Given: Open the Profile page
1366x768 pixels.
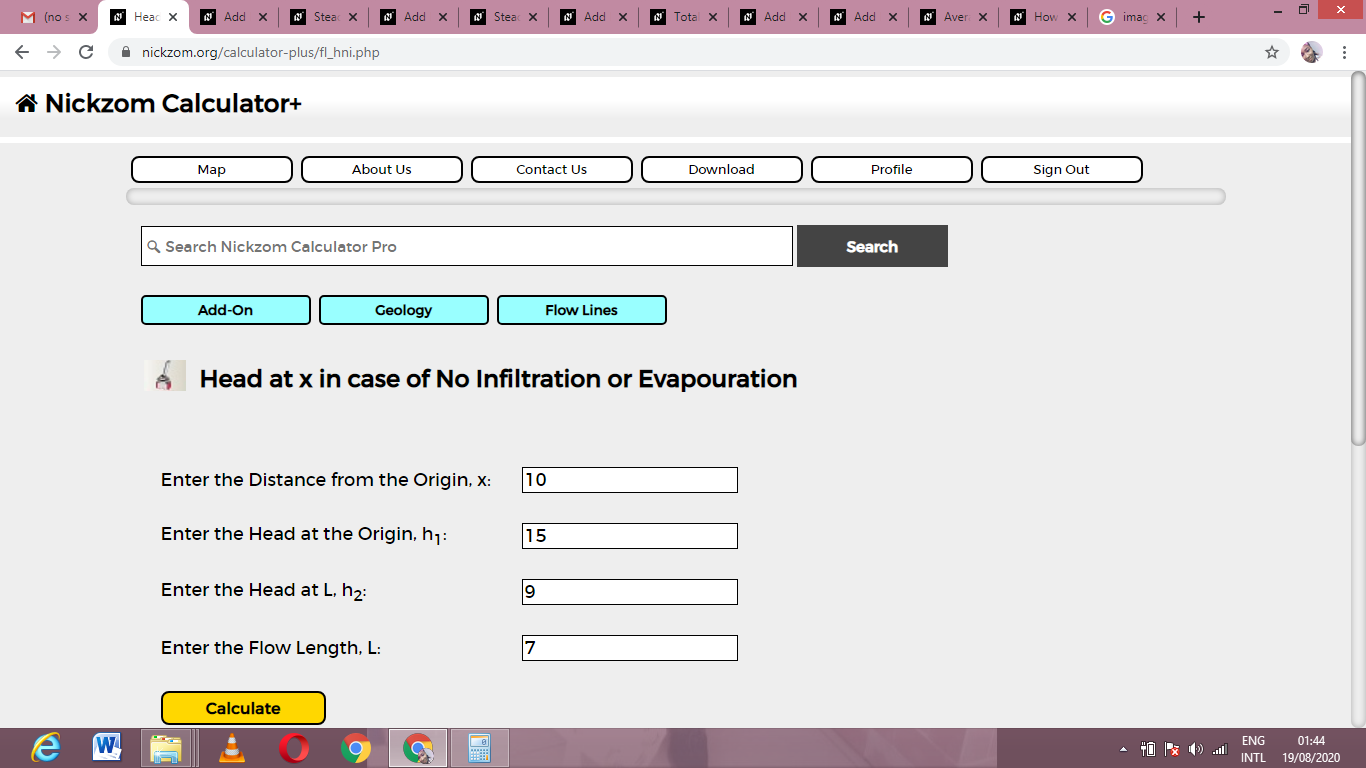Looking at the screenshot, I should [892, 169].
